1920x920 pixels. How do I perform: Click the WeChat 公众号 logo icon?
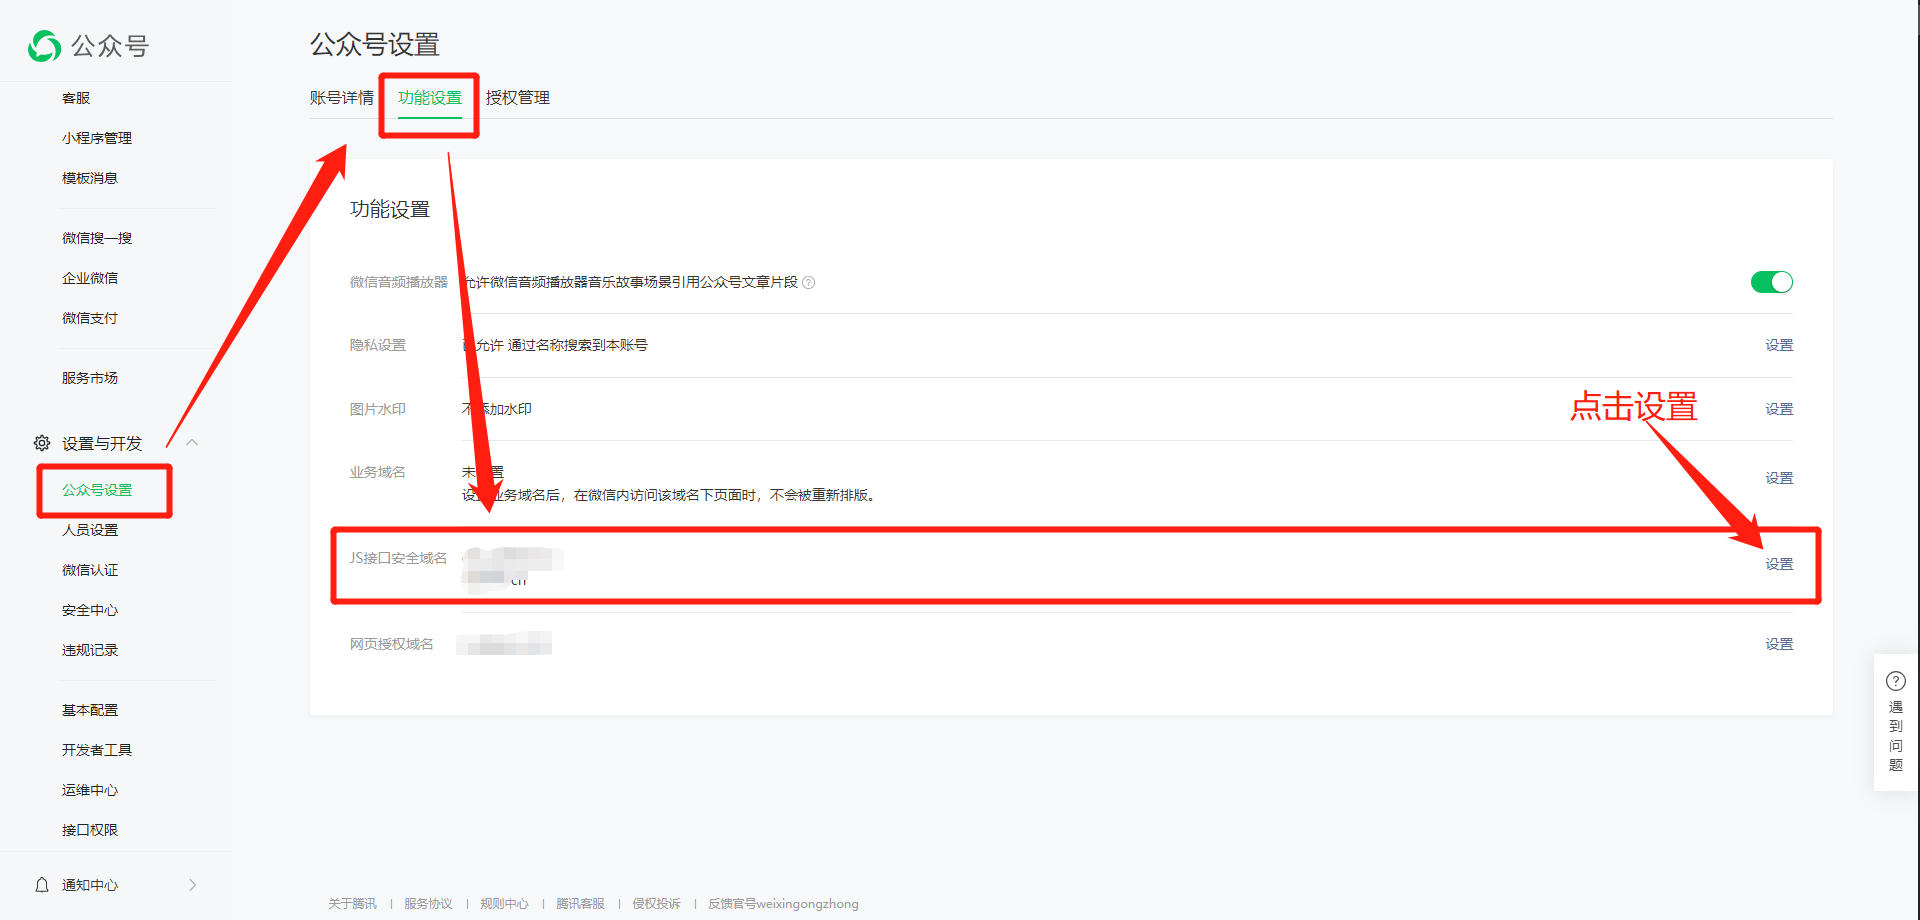pos(44,46)
